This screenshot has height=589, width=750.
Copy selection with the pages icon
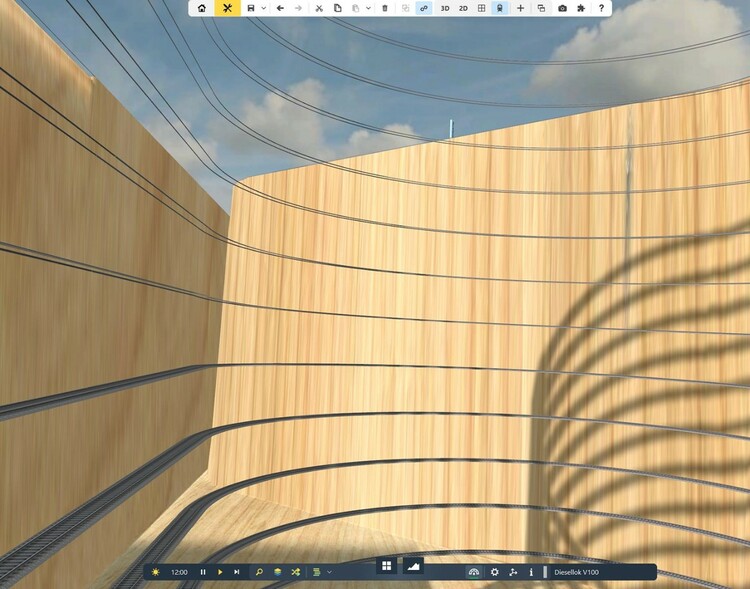click(x=338, y=8)
